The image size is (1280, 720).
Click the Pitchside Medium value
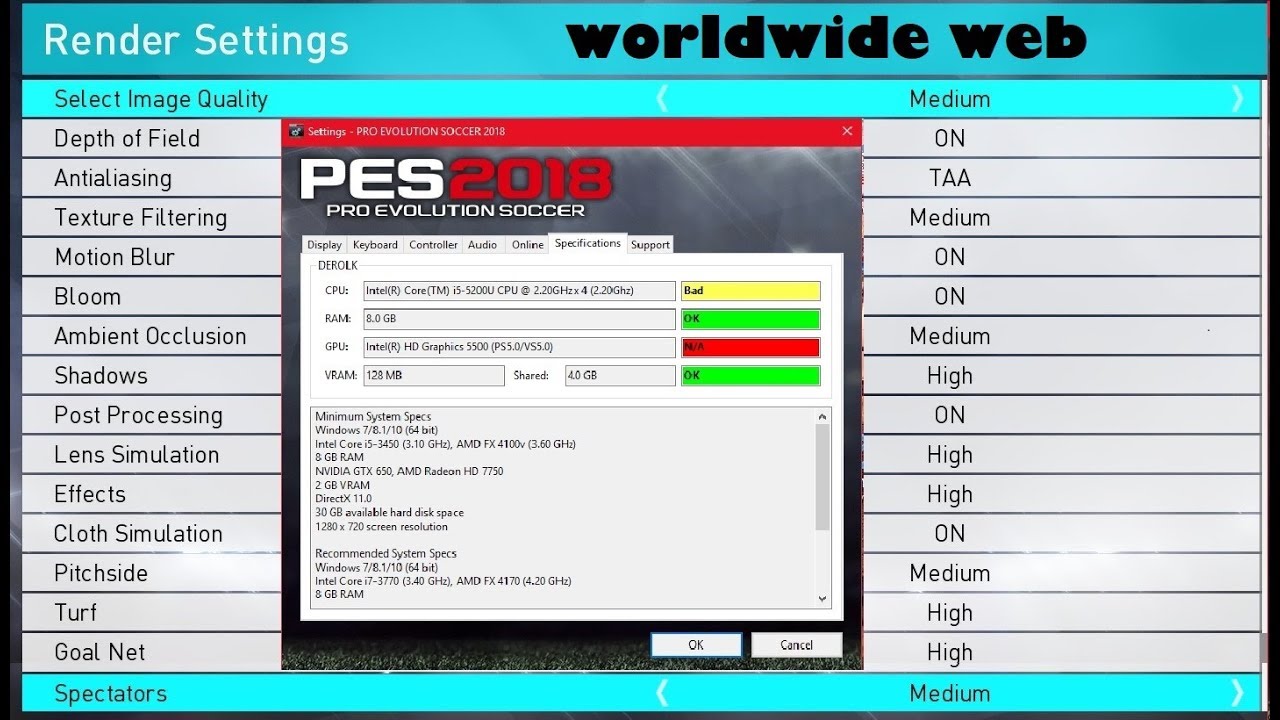950,573
